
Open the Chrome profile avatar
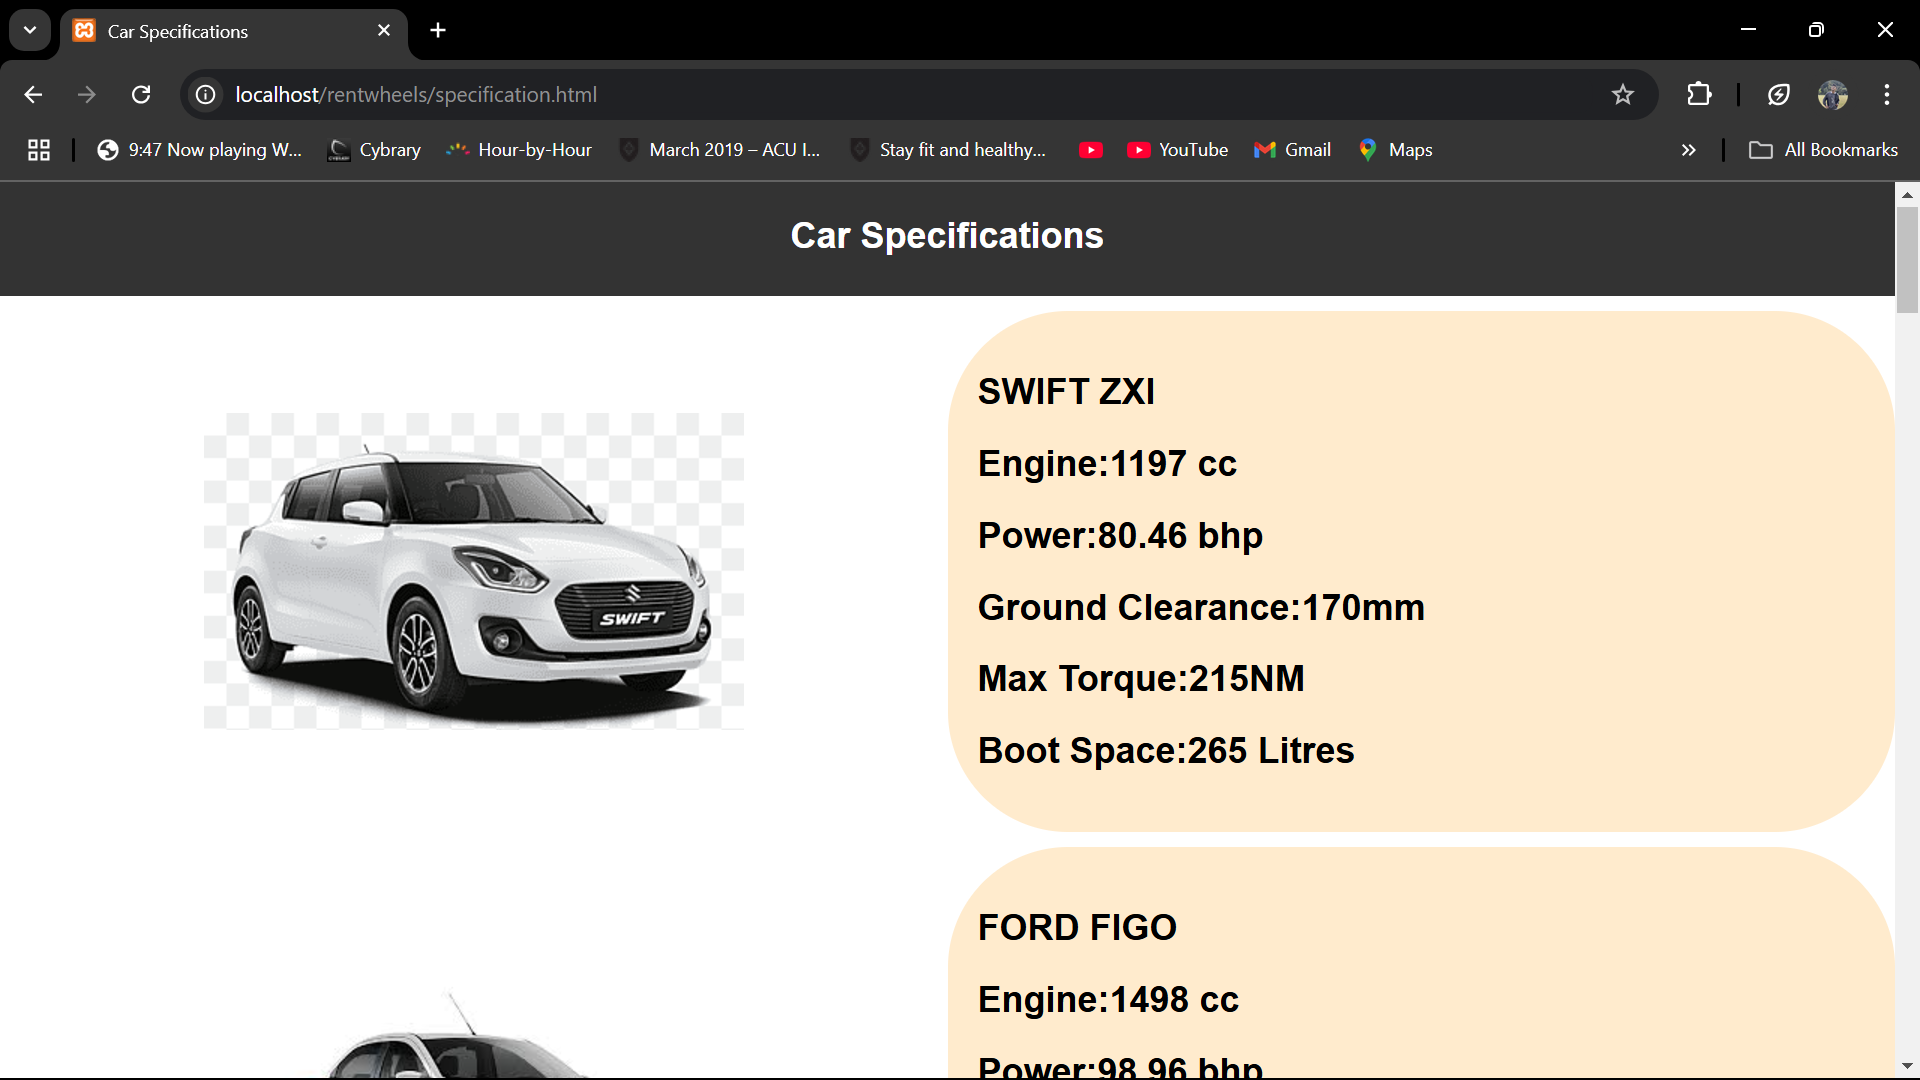1832,95
